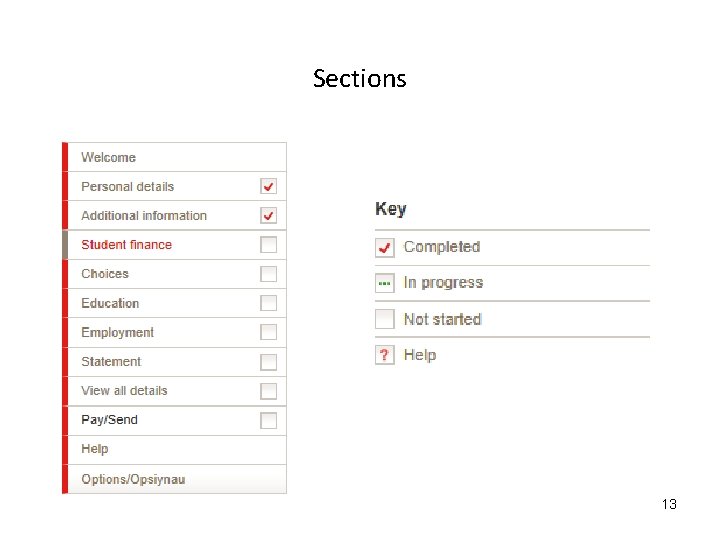Tick the Choices section checkbox
720x540 pixels.
268,274
